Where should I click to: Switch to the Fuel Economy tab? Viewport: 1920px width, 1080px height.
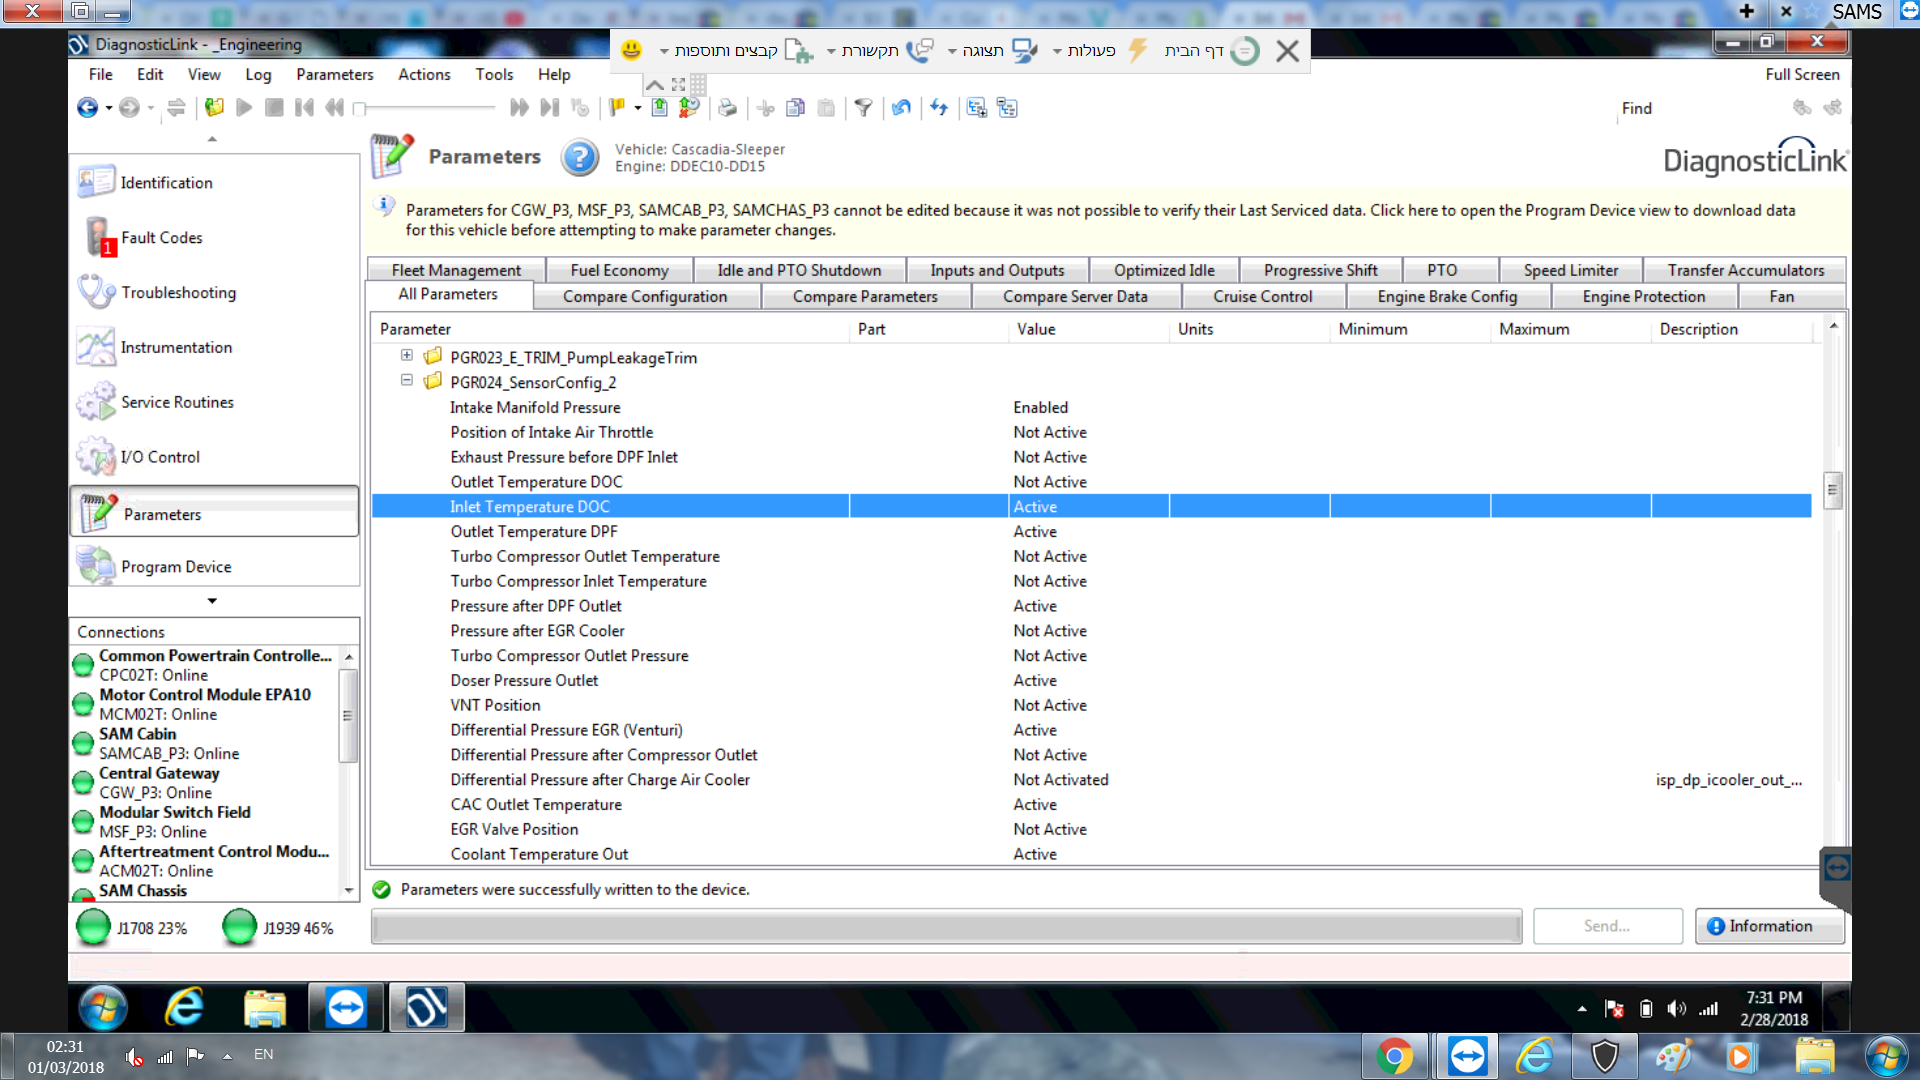620,270
